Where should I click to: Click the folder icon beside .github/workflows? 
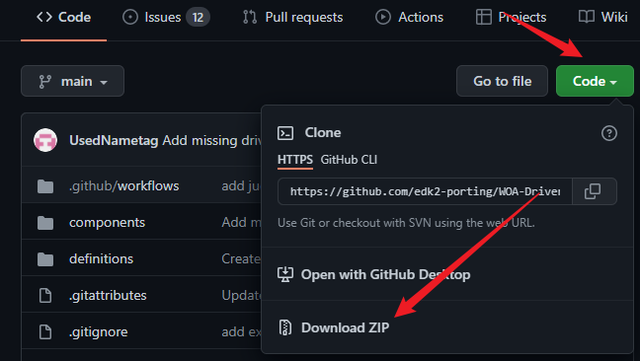[x=45, y=187]
